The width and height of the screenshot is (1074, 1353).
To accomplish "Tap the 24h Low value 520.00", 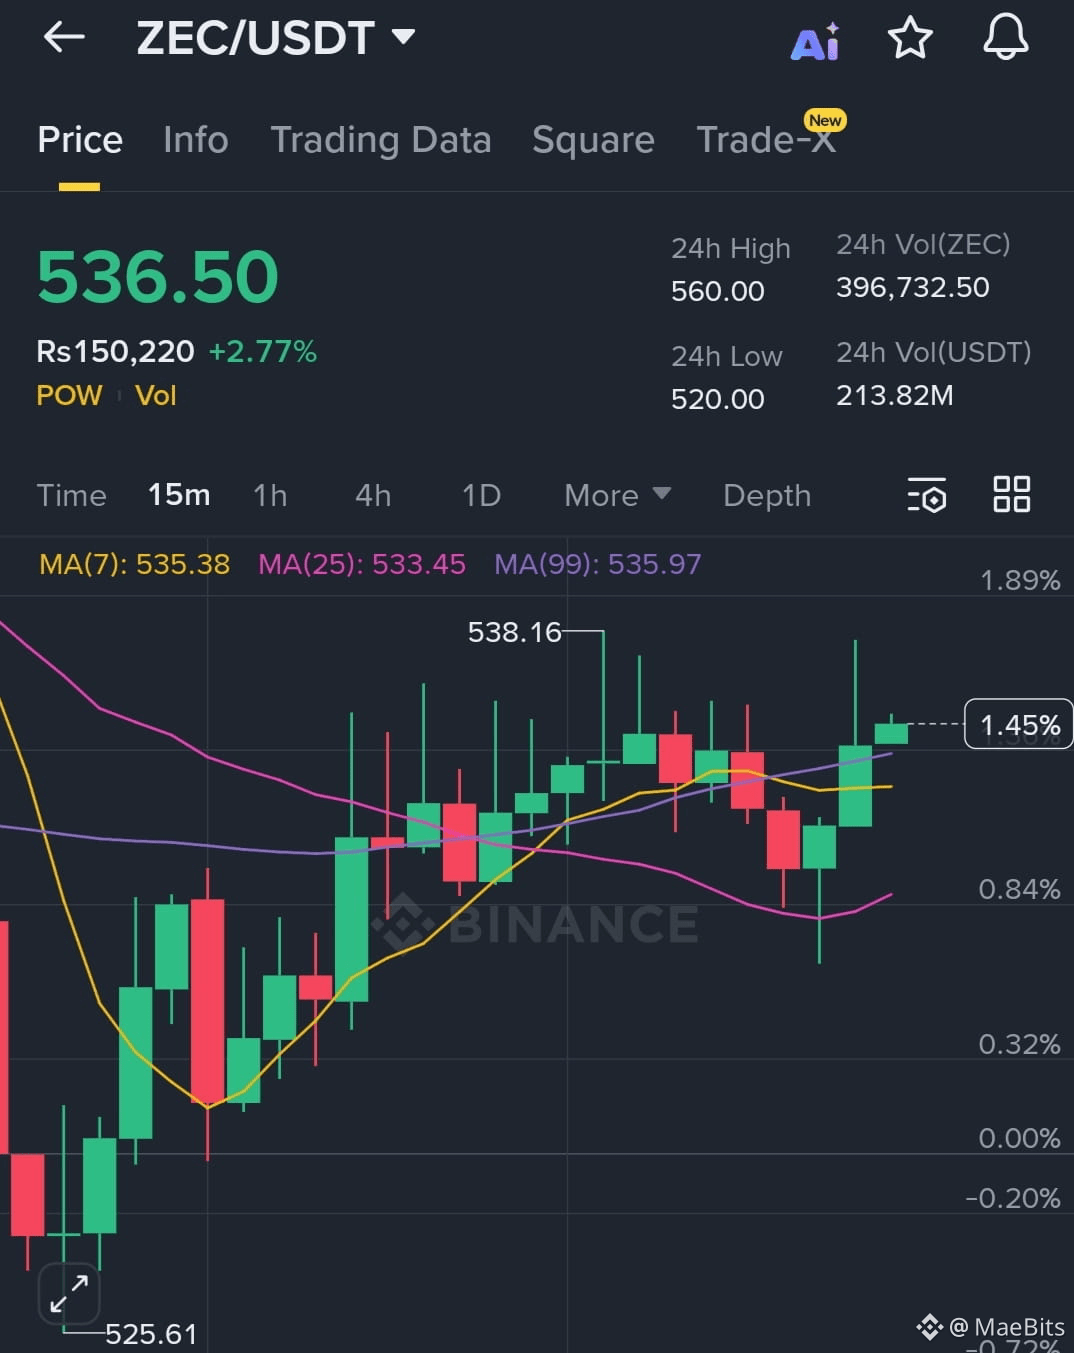I will 718,399.
